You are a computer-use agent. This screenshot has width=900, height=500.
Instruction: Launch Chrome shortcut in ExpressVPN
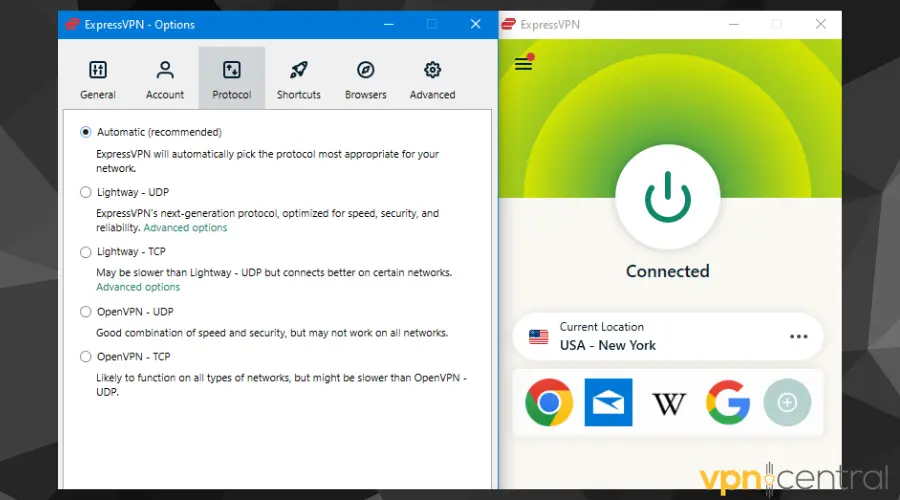pyautogui.click(x=549, y=402)
